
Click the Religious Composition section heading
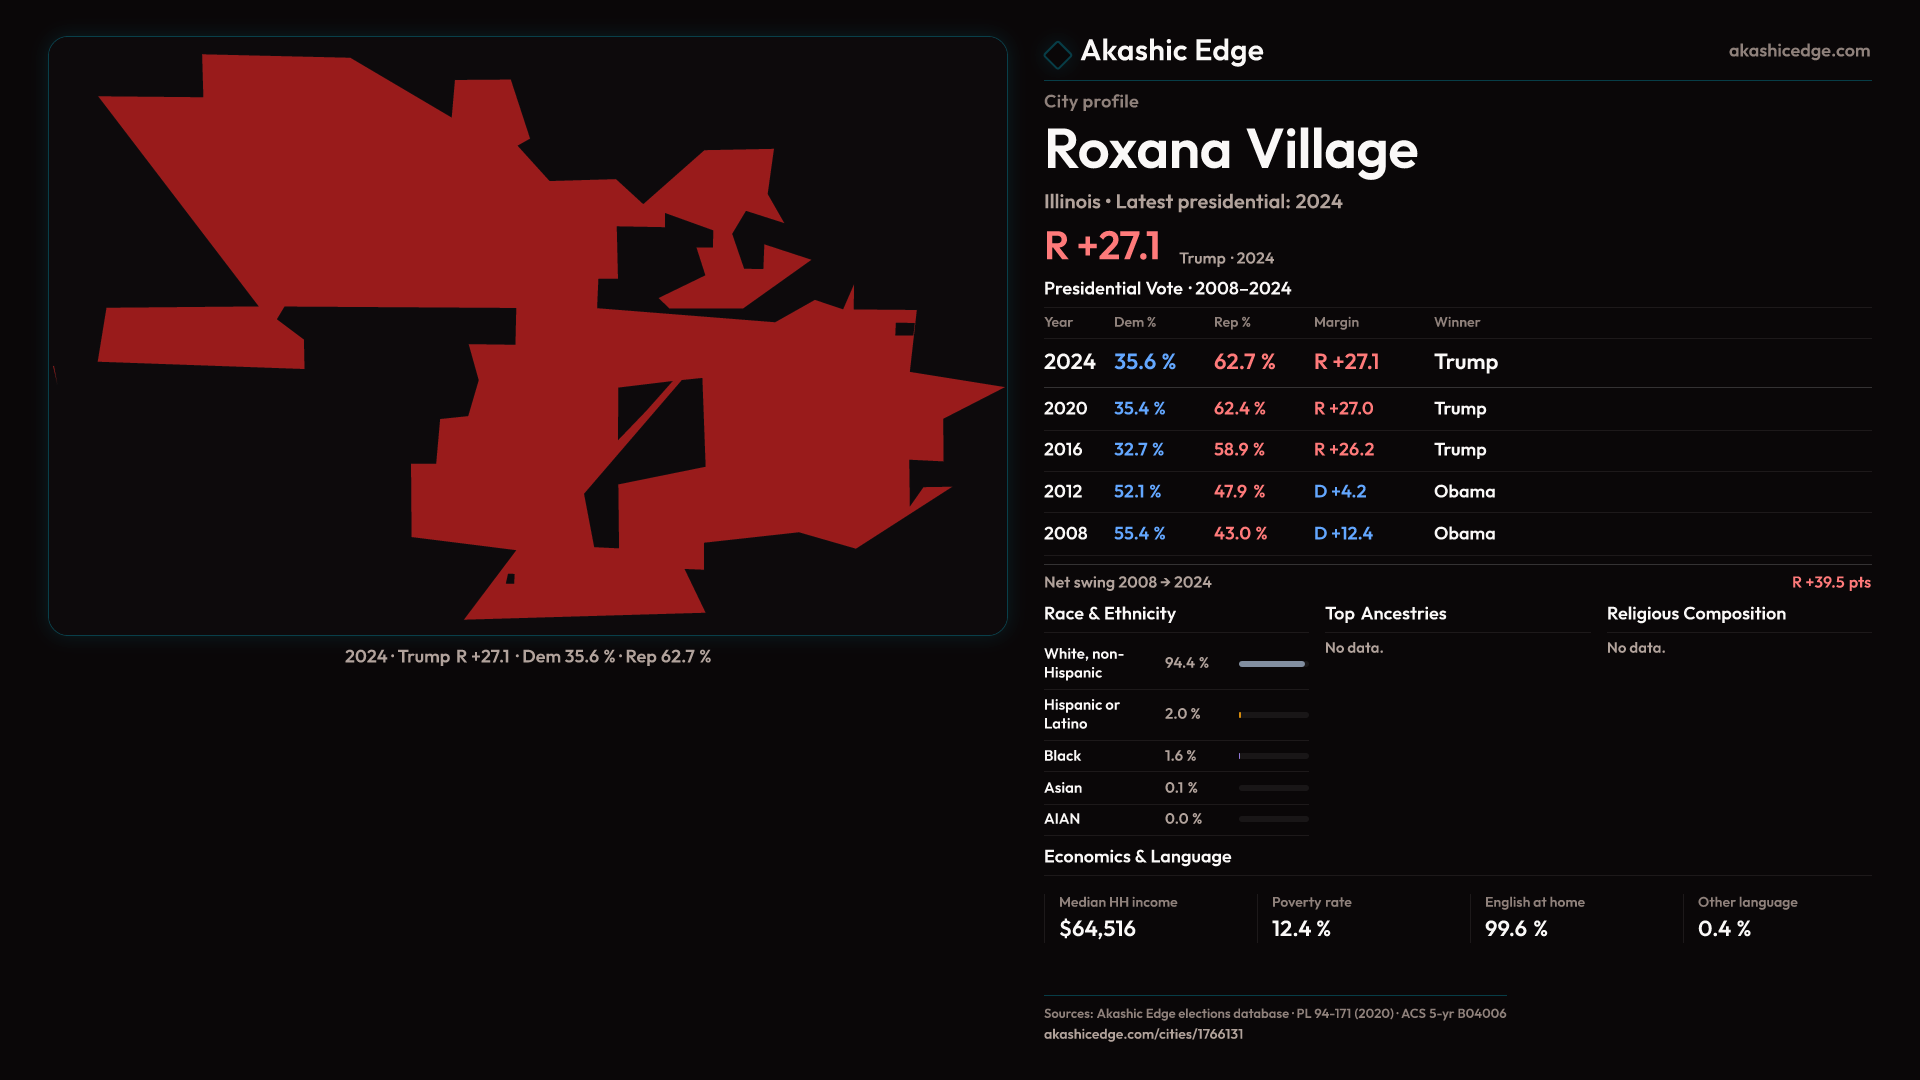coord(1695,614)
